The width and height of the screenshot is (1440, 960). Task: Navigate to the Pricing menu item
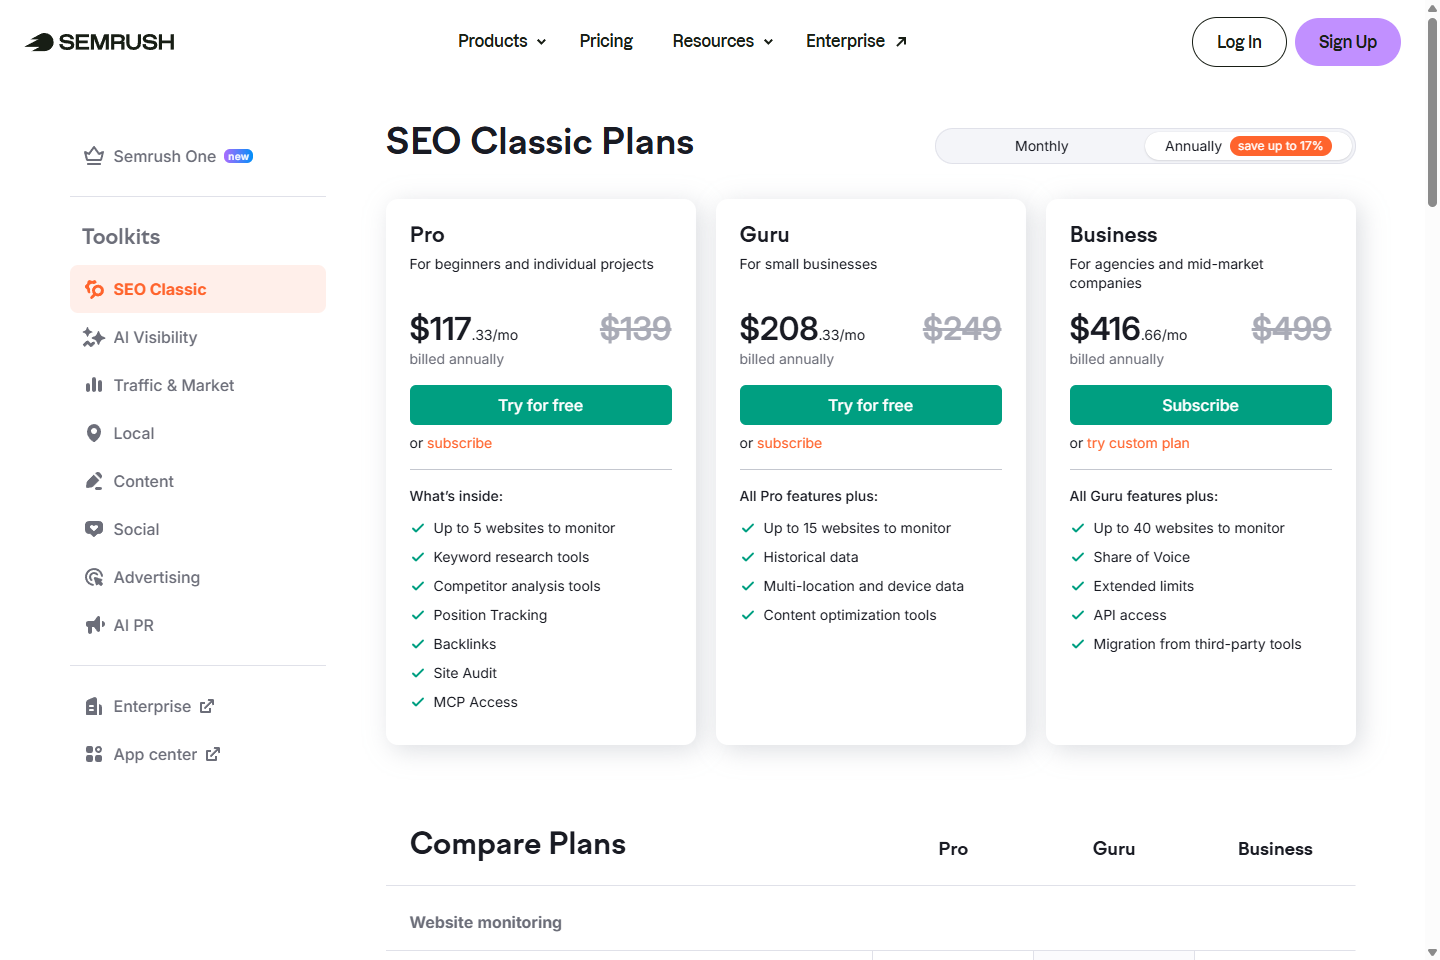coord(606,41)
